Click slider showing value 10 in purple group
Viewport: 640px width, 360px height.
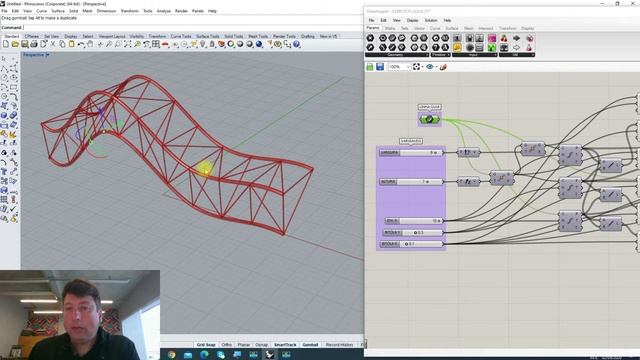pos(414,220)
